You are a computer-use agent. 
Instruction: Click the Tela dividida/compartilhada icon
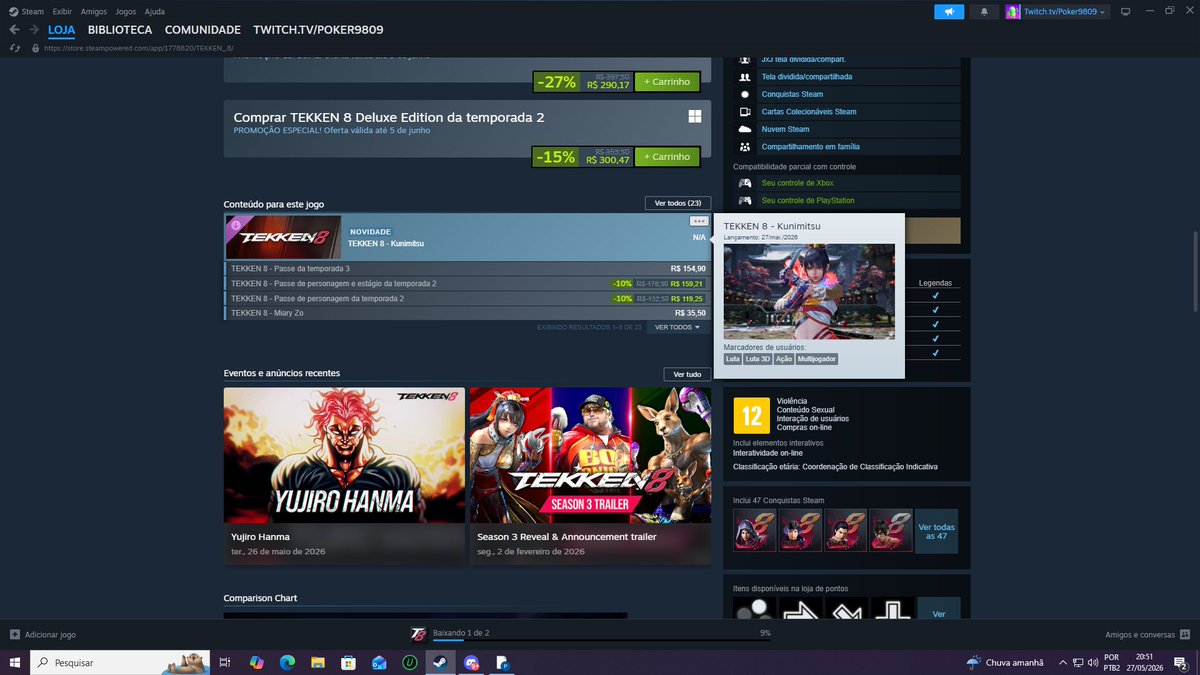pyautogui.click(x=744, y=76)
